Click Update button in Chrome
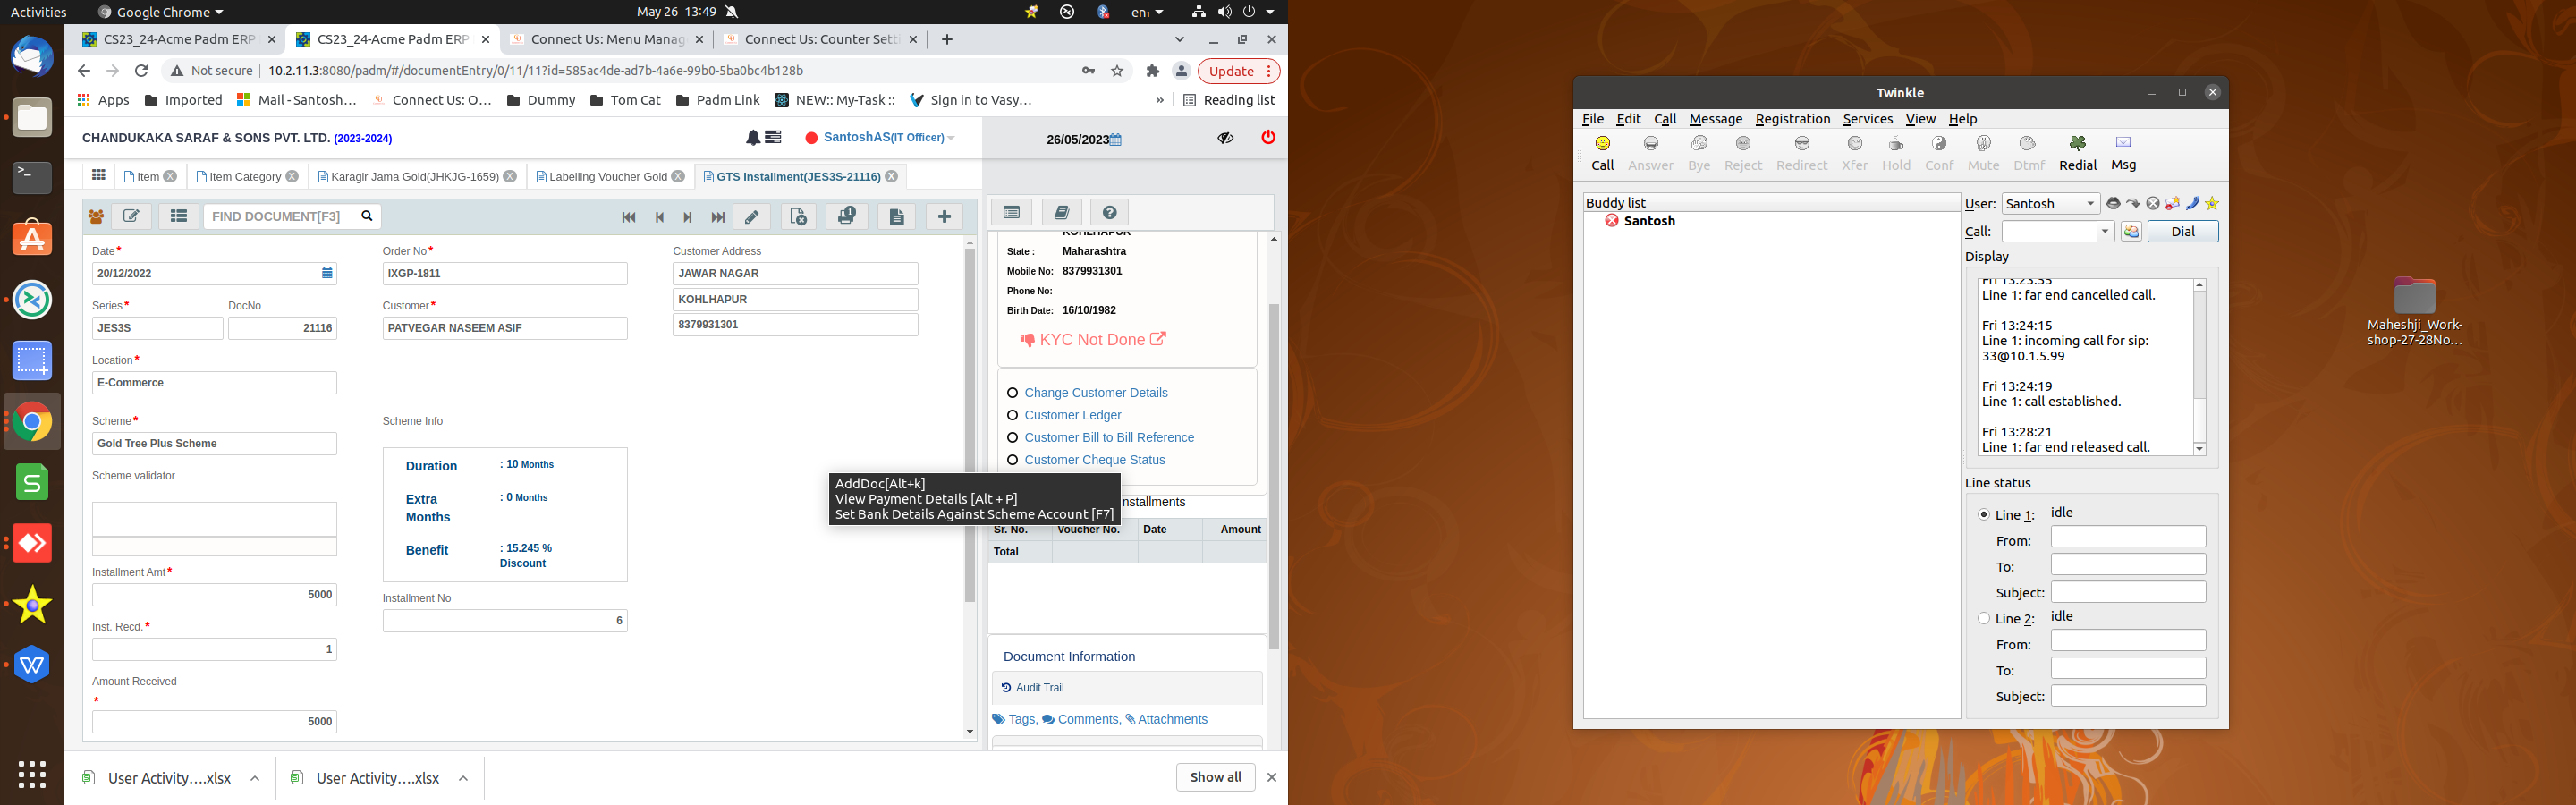Image resolution: width=2576 pixels, height=805 pixels. click(x=1239, y=71)
